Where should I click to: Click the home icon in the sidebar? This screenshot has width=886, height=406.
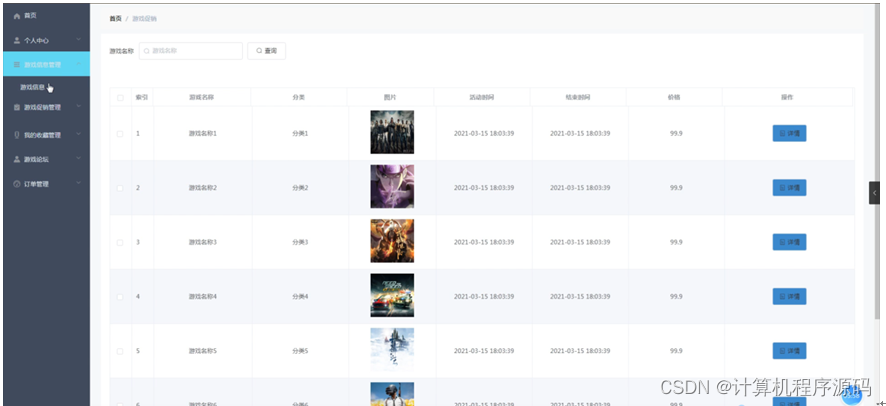[16, 16]
